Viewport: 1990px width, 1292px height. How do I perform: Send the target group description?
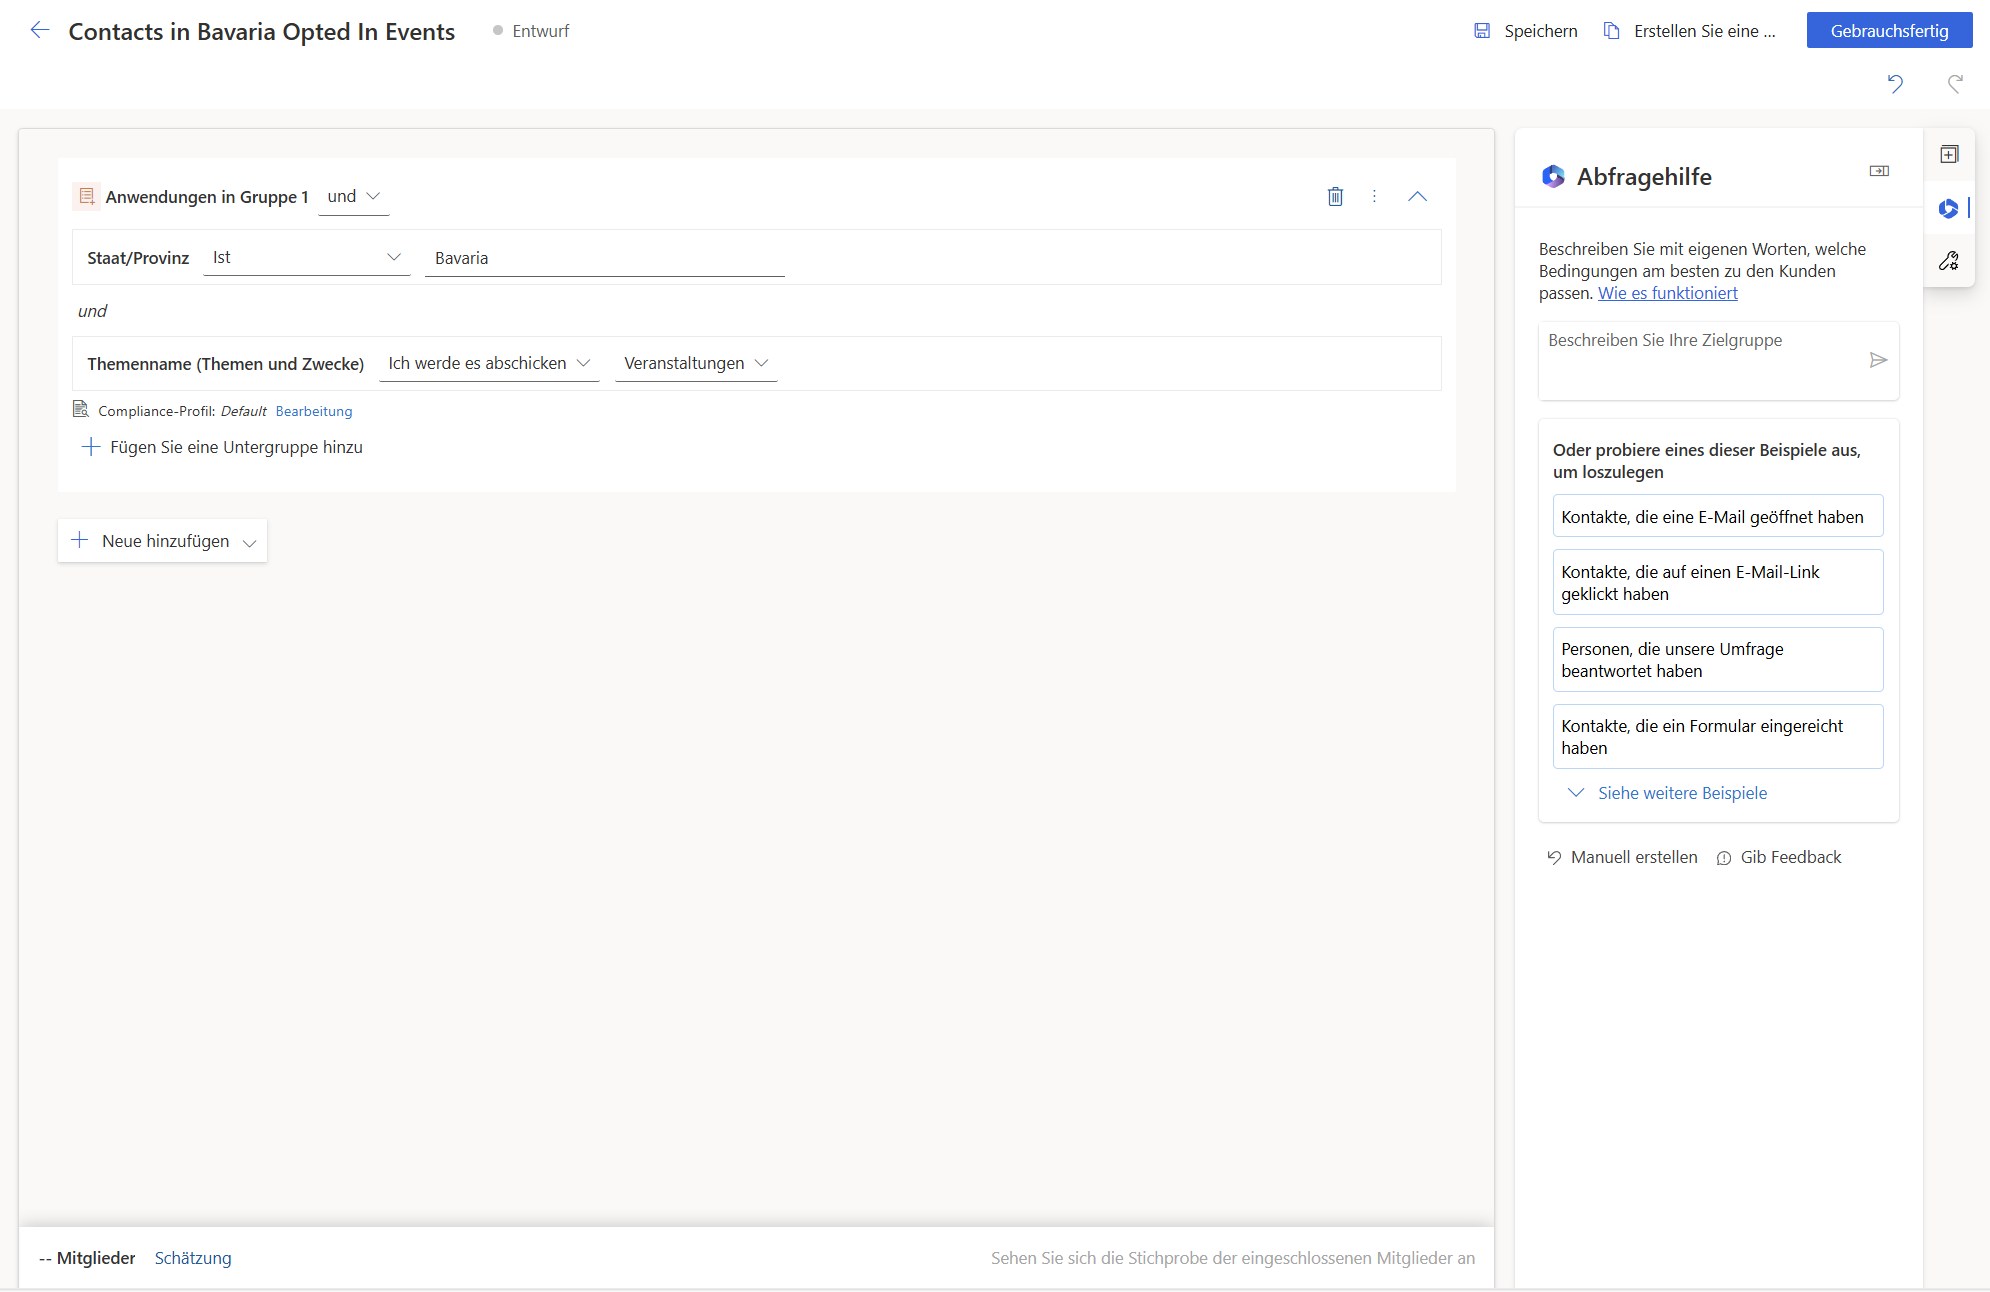click(x=1878, y=360)
